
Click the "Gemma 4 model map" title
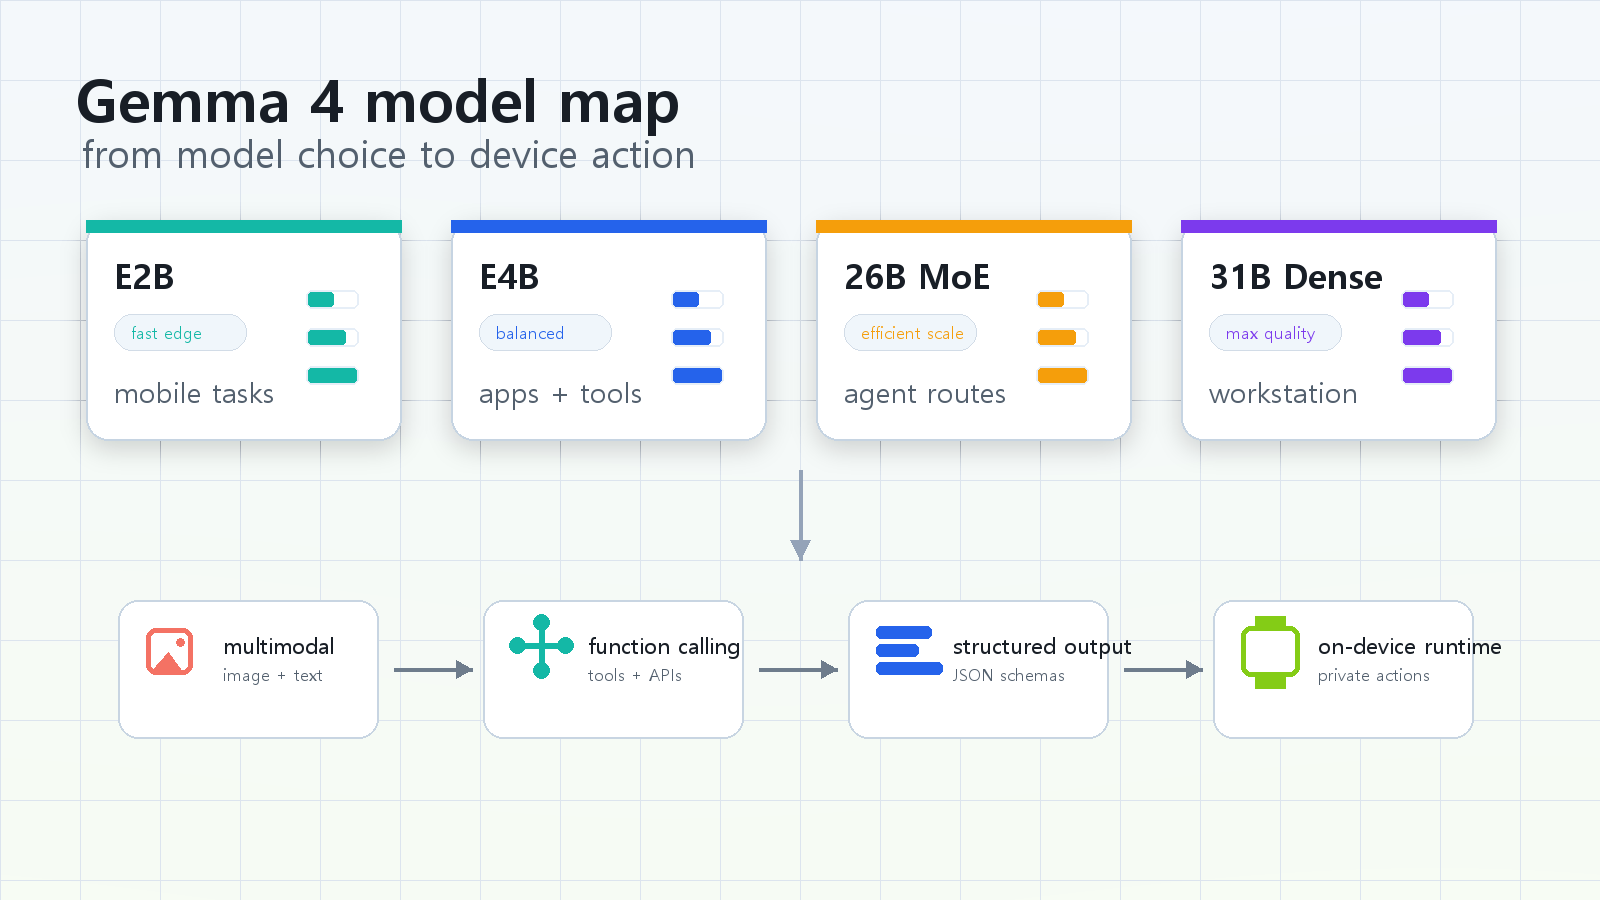pyautogui.click(x=378, y=103)
